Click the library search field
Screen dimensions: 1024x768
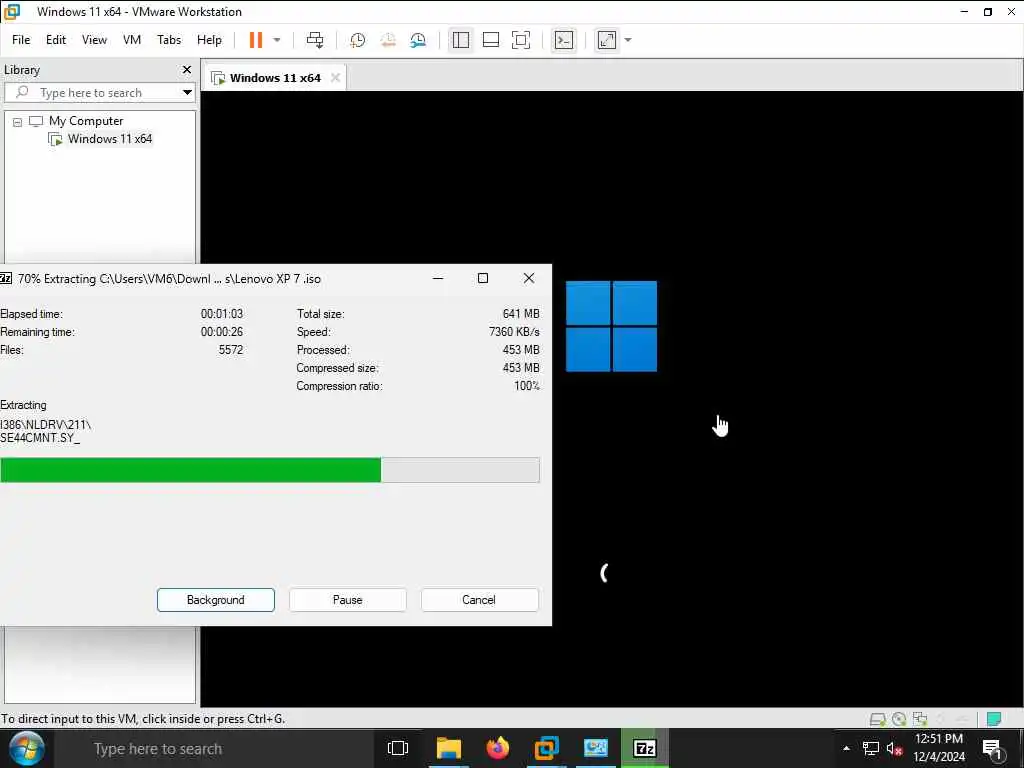[99, 93]
